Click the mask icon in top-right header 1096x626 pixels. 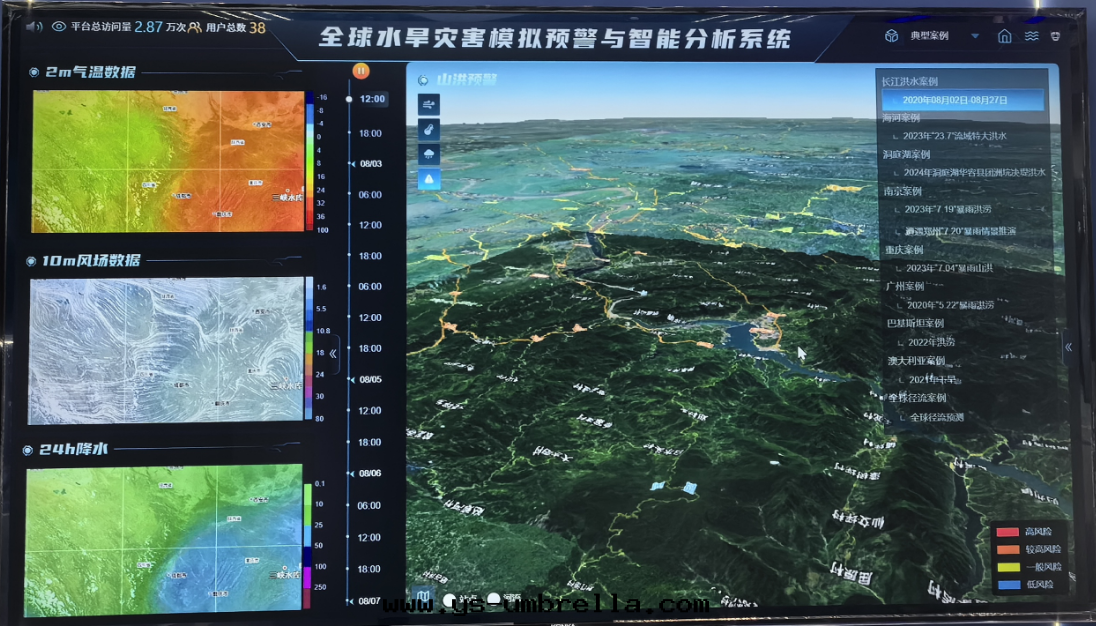coord(1055,37)
